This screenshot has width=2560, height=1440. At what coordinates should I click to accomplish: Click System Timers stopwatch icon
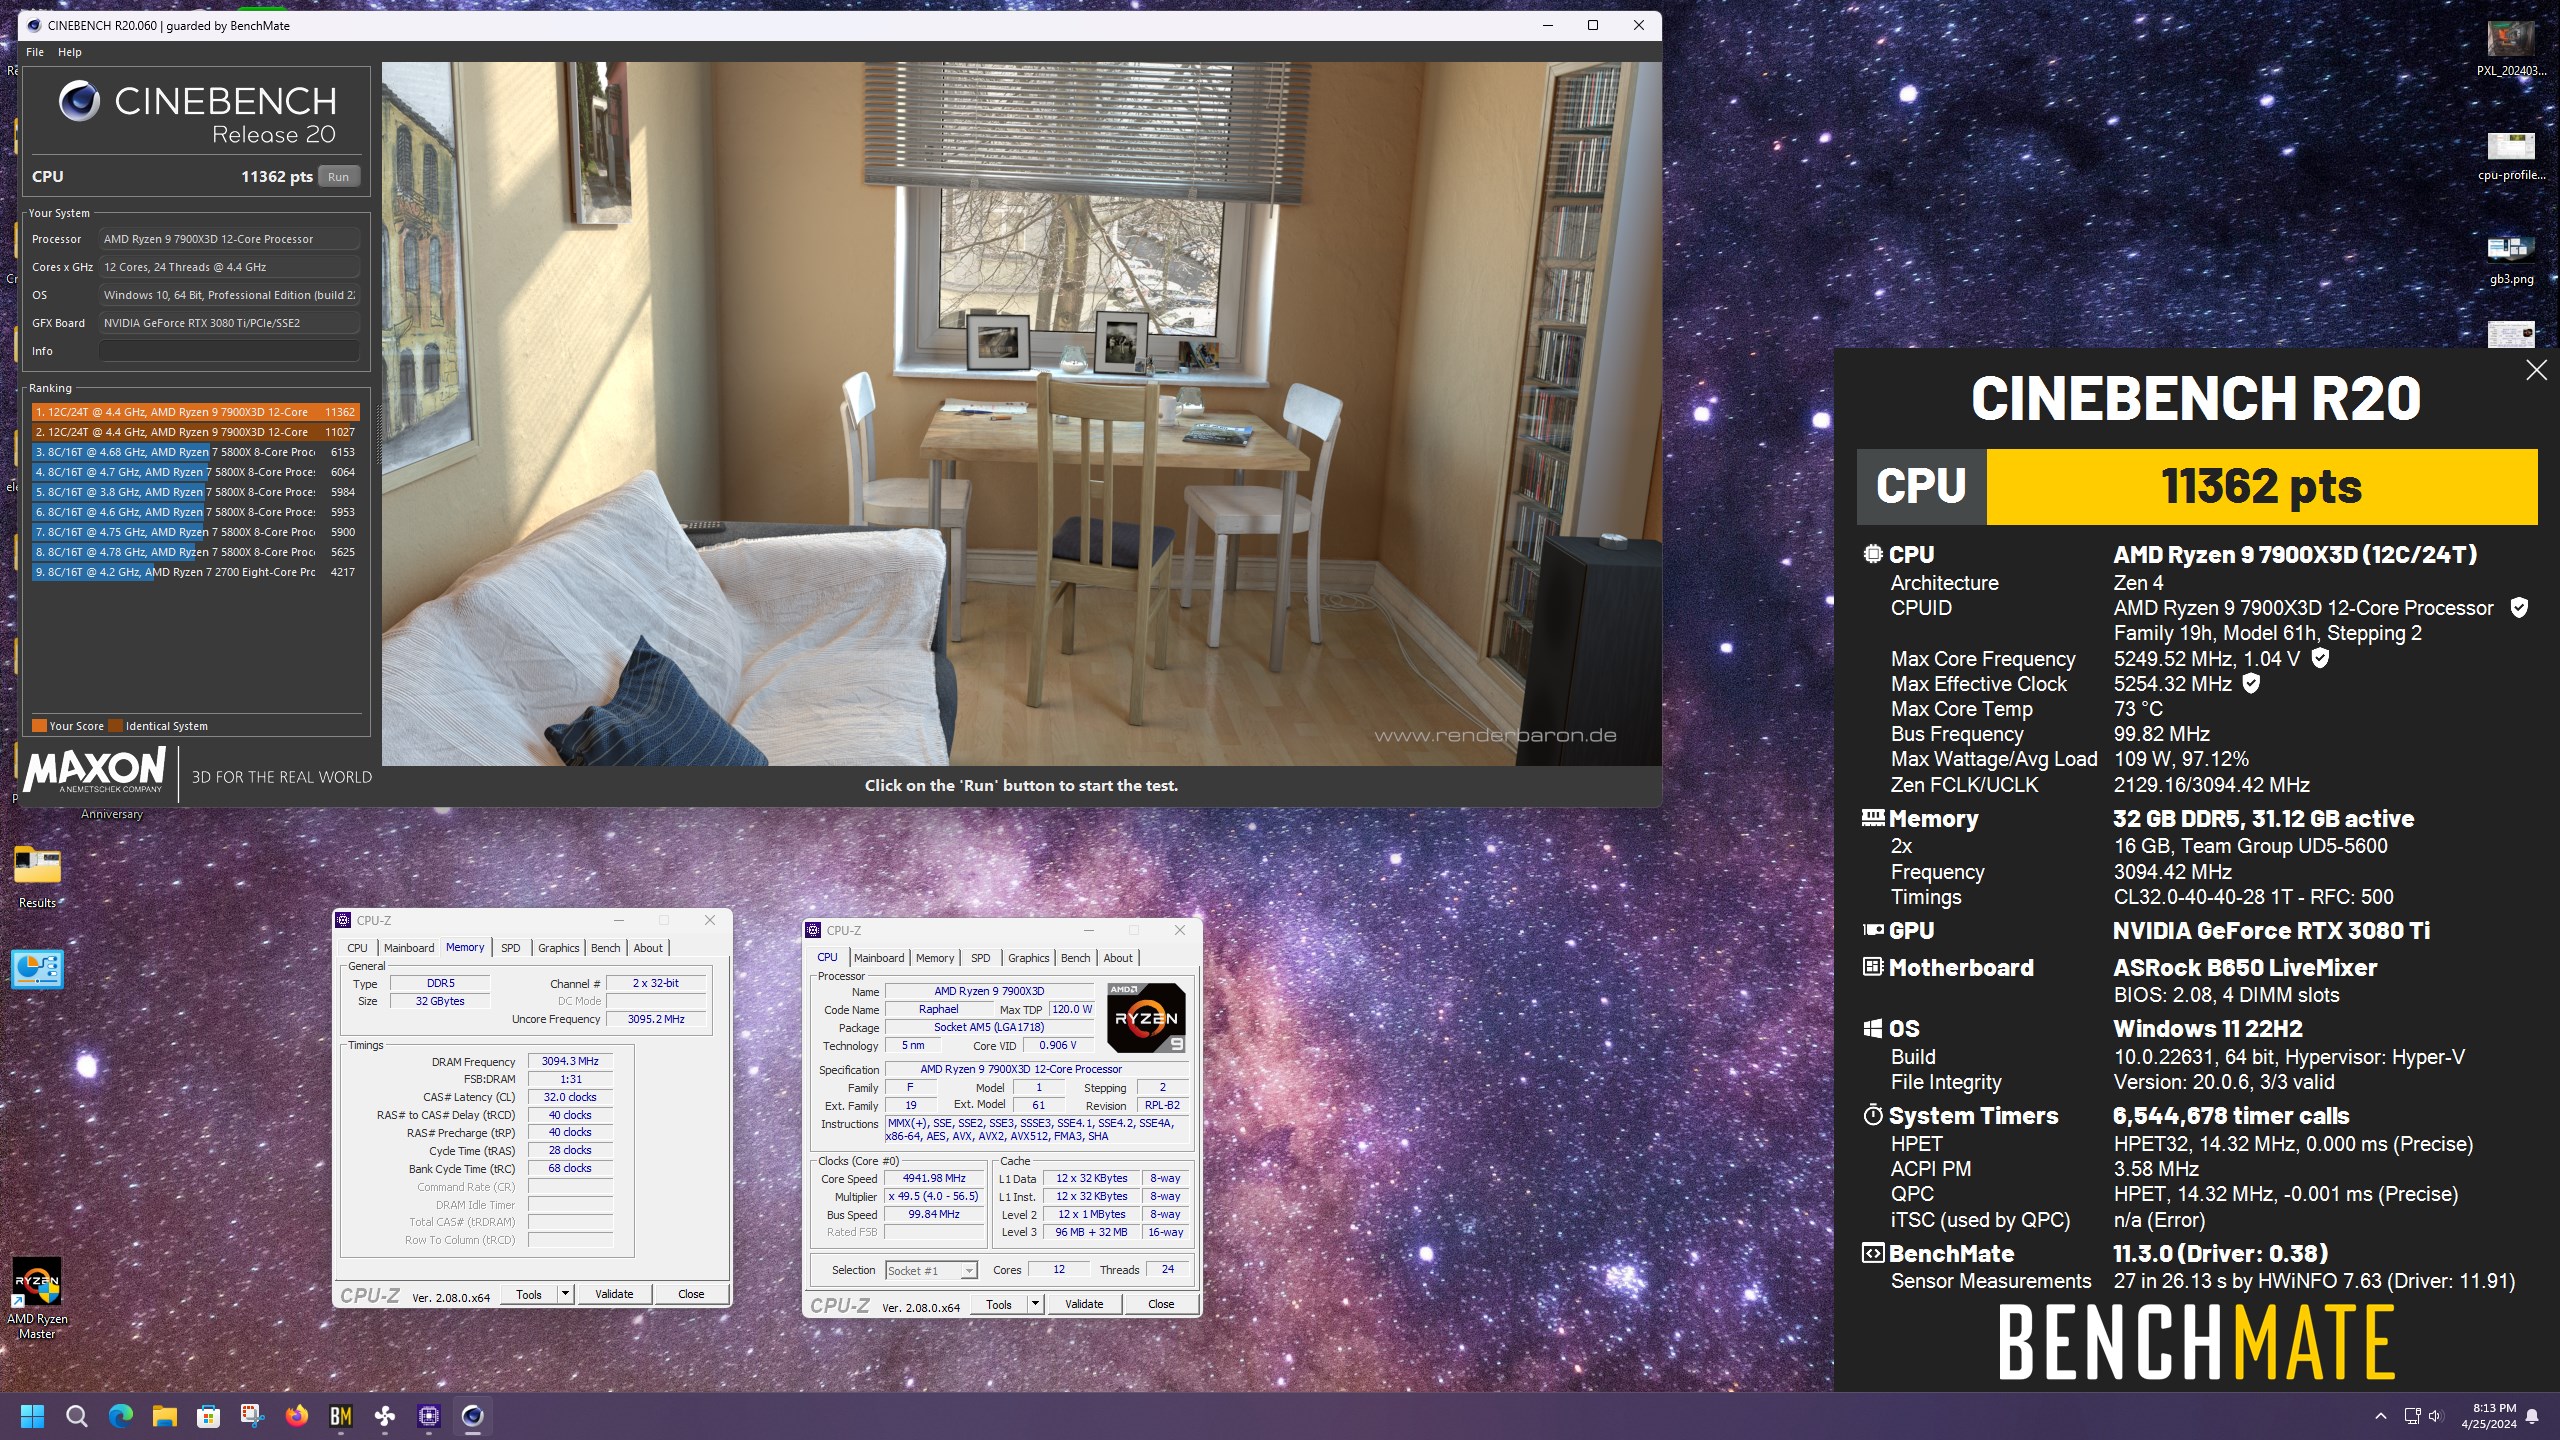point(1873,1115)
